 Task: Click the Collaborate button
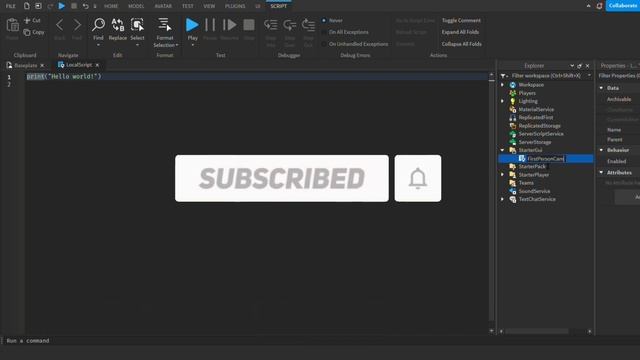(622, 6)
